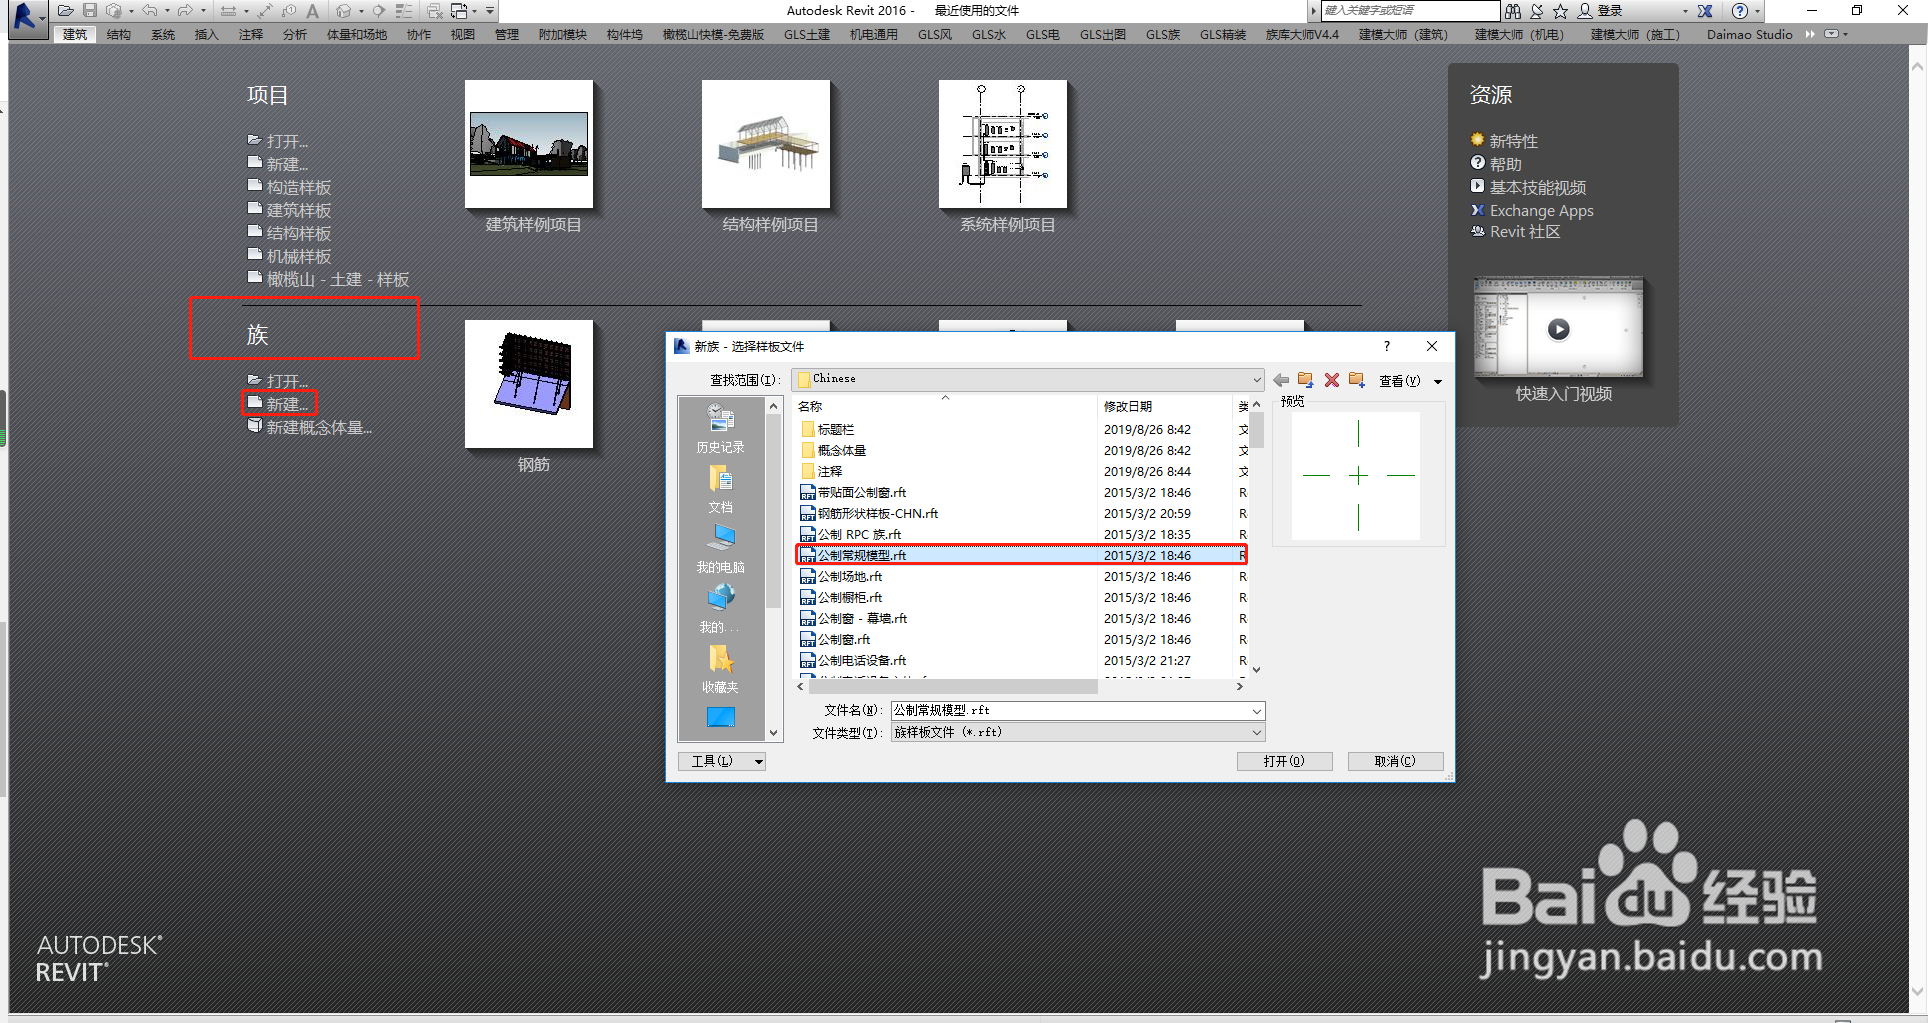Viewport: 1928px width, 1023px height.
Task: Click the Communication Center satellite icon
Action: (x=1536, y=11)
